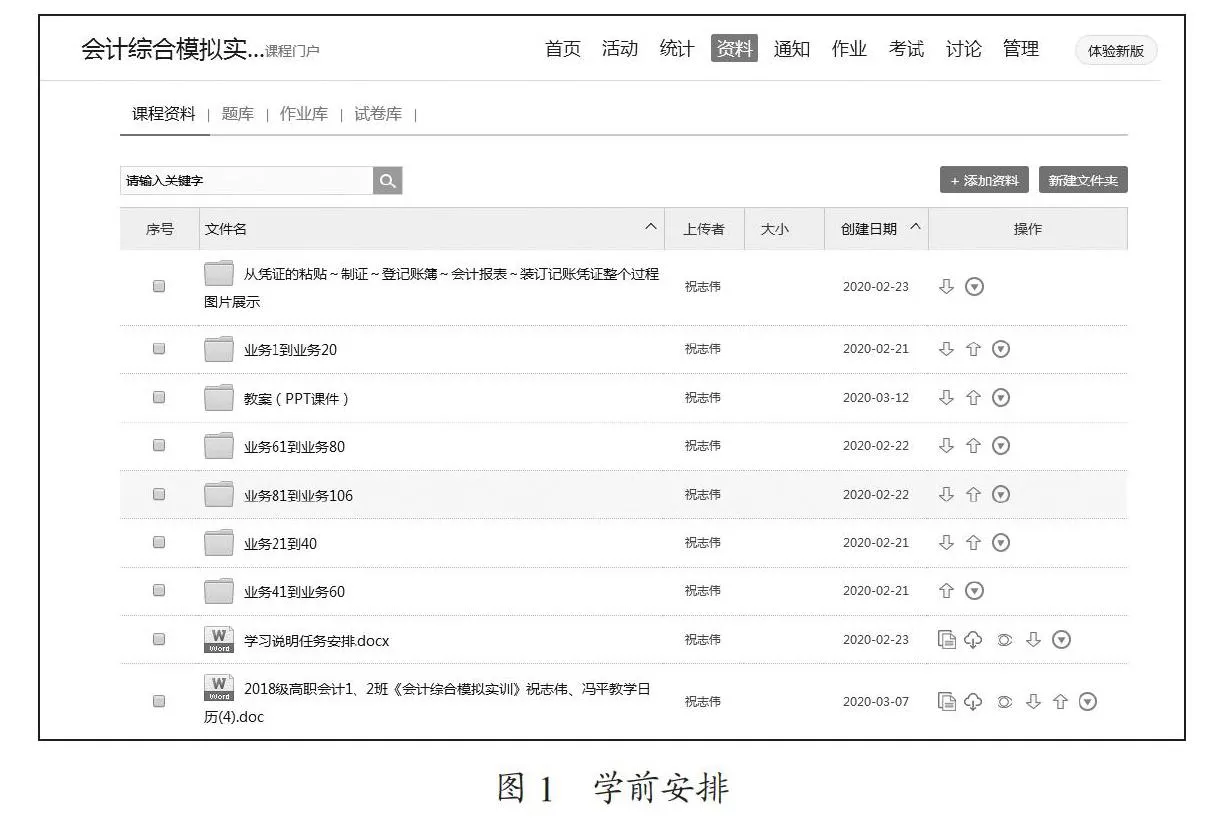Open the 课程门户 link
Screen dimensions: 1209x822
click(x=293, y=51)
